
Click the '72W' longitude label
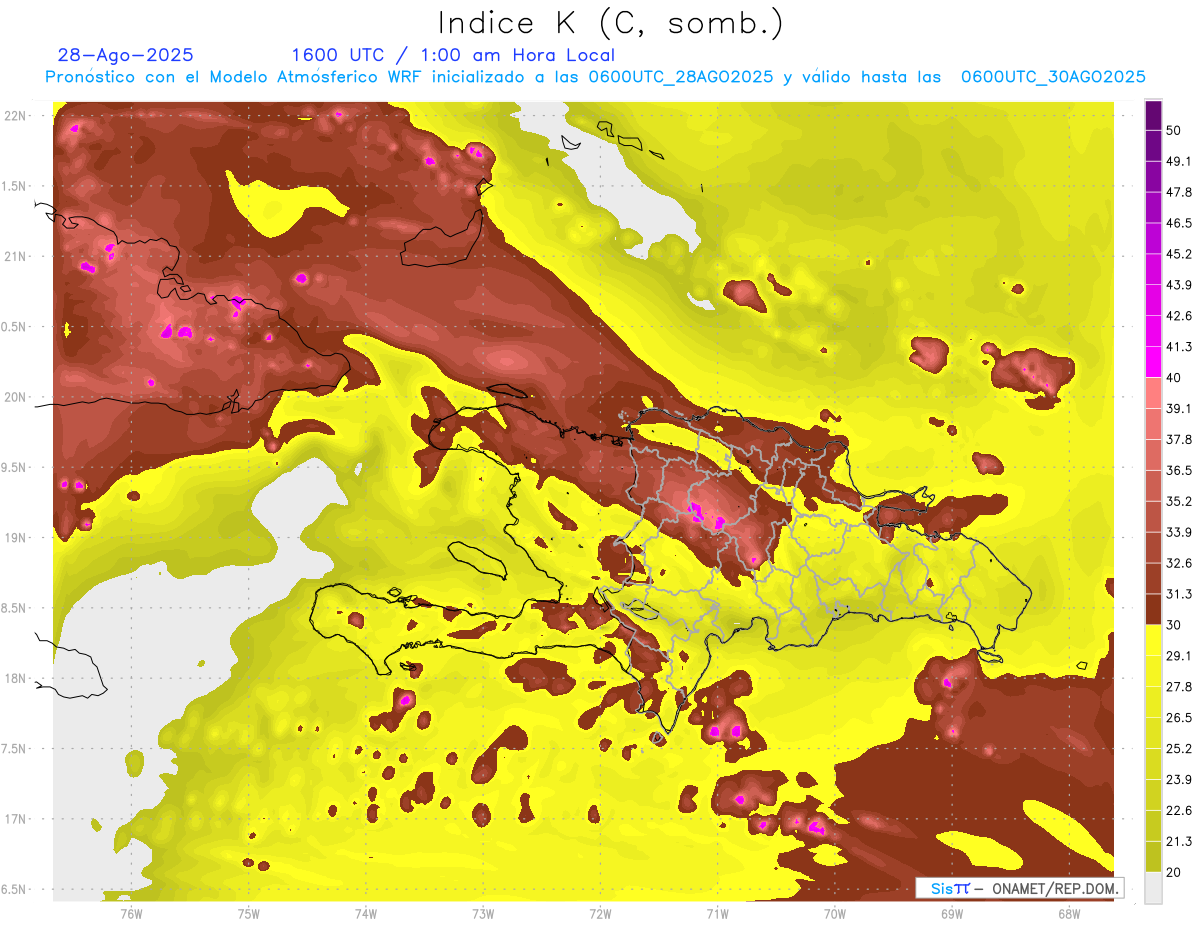pos(600,913)
